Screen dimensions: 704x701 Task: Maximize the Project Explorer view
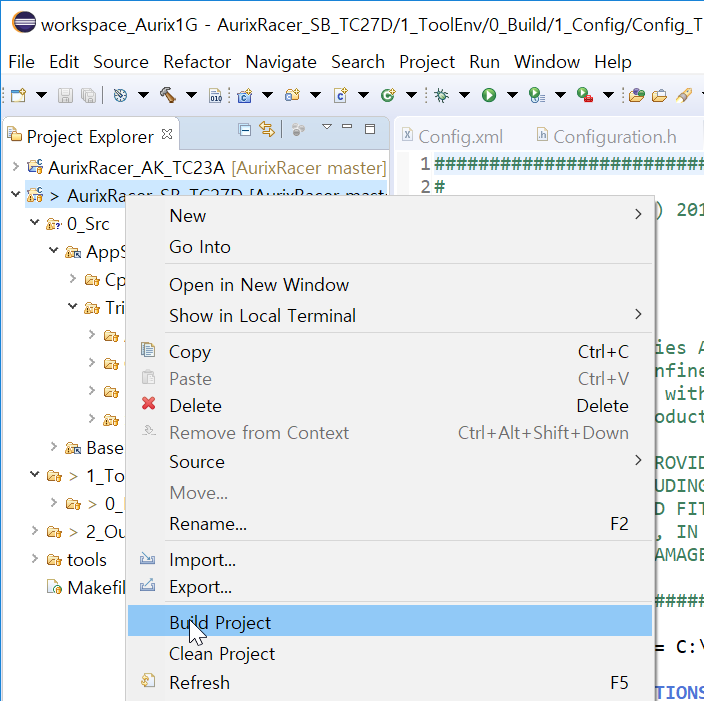point(370,129)
